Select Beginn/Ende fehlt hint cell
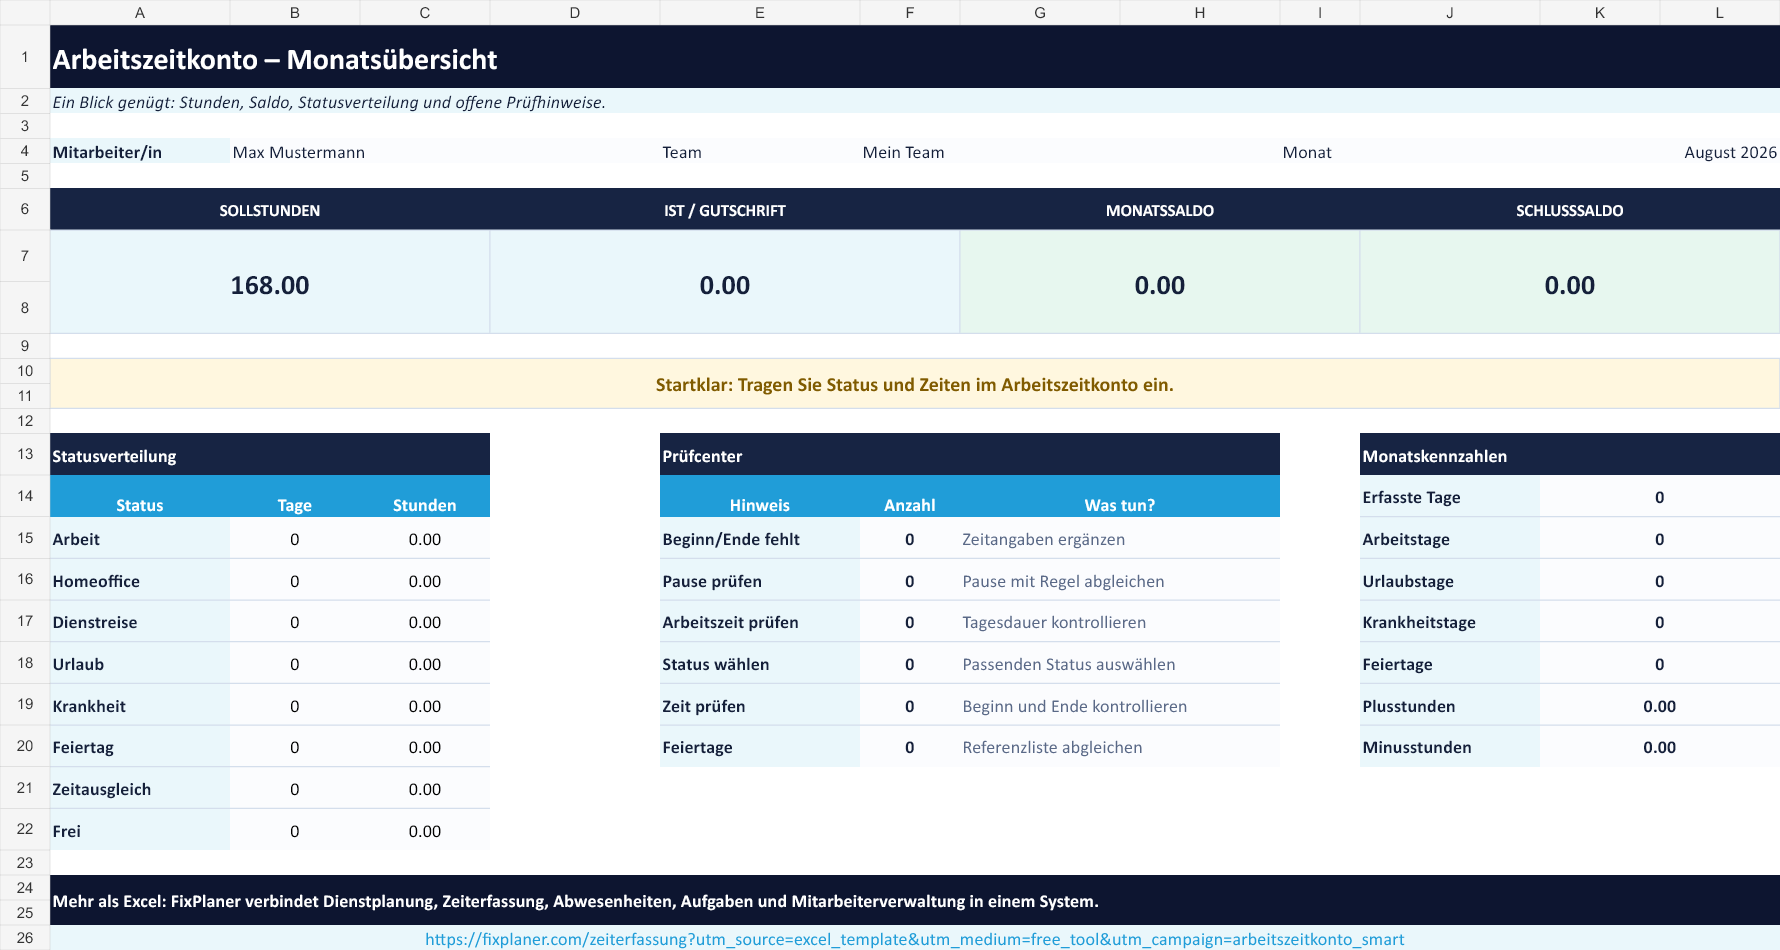This screenshot has height=950, width=1780. (x=760, y=539)
